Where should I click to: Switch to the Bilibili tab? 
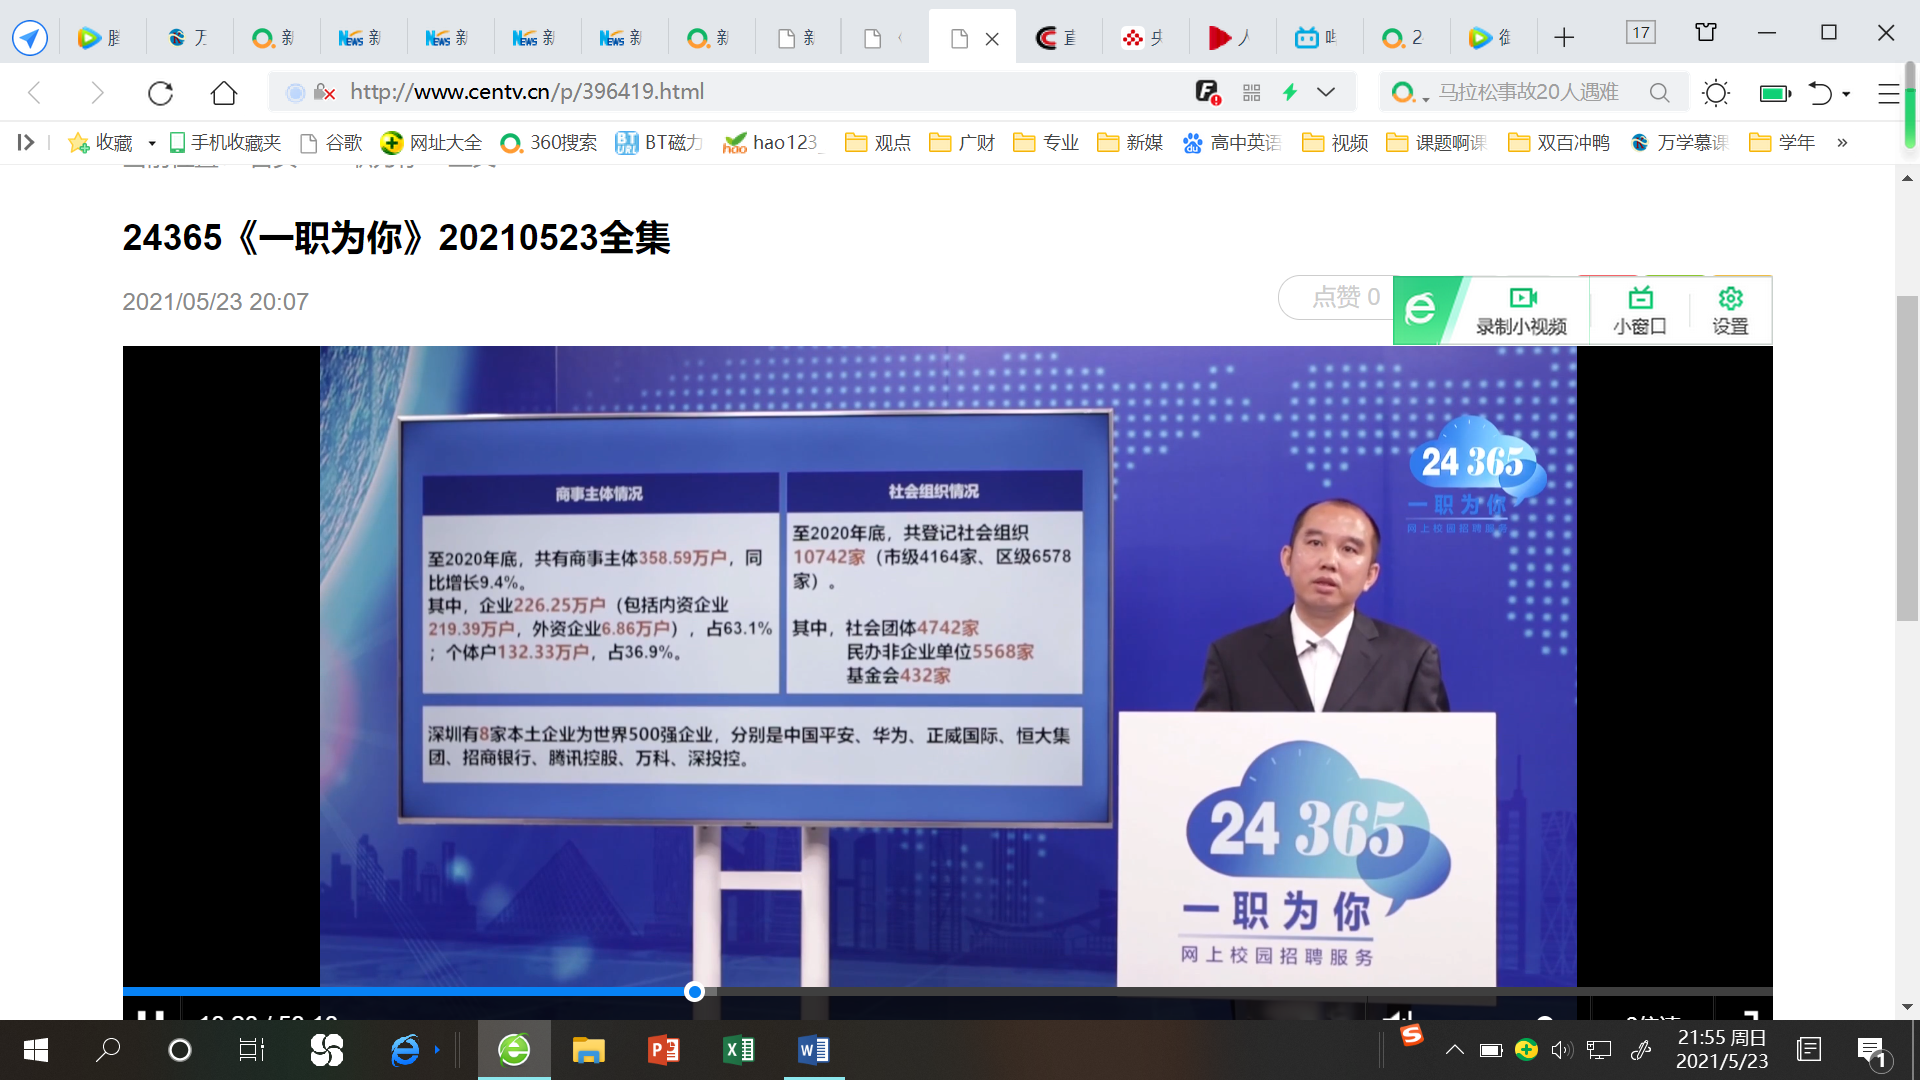pyautogui.click(x=1317, y=38)
